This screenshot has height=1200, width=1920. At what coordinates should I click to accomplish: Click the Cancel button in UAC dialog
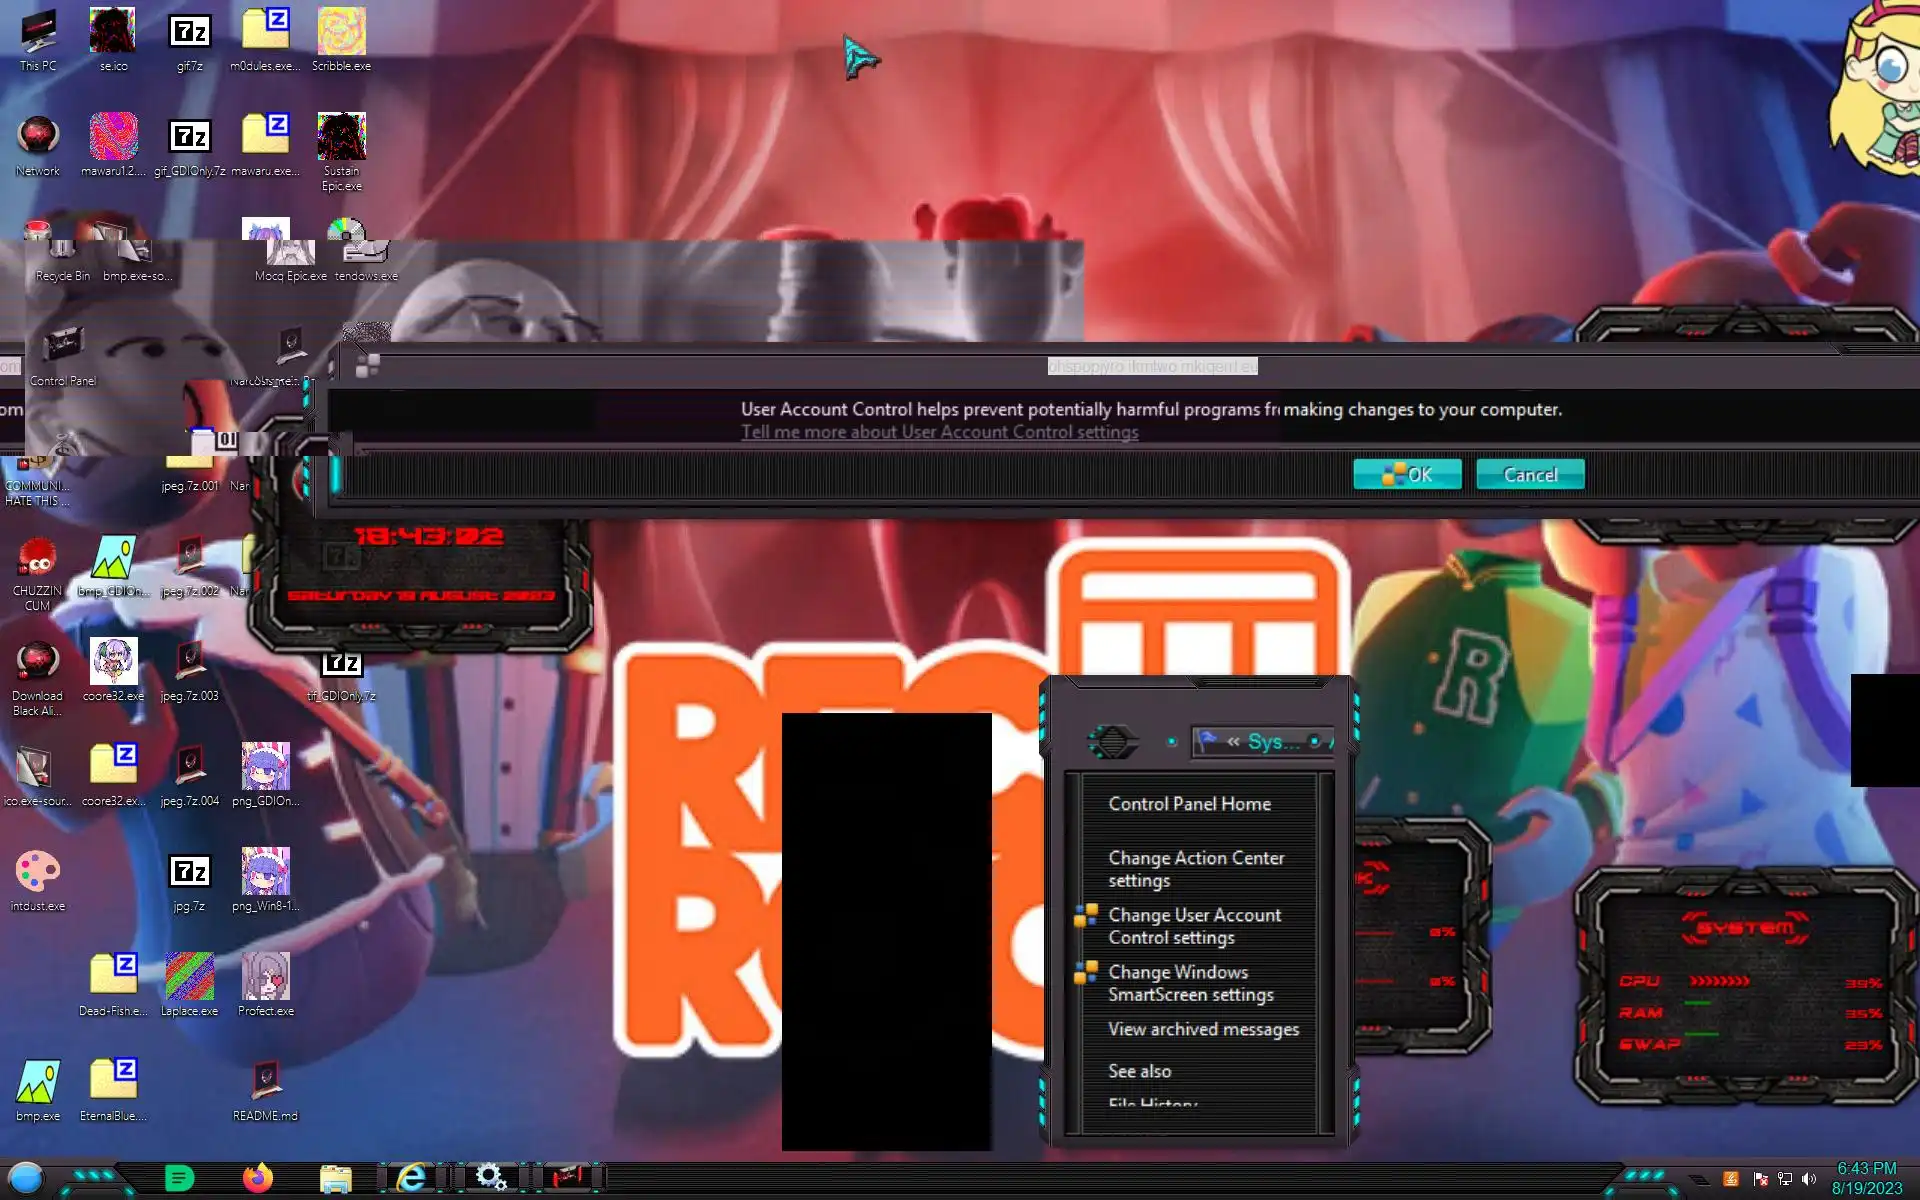(1530, 475)
